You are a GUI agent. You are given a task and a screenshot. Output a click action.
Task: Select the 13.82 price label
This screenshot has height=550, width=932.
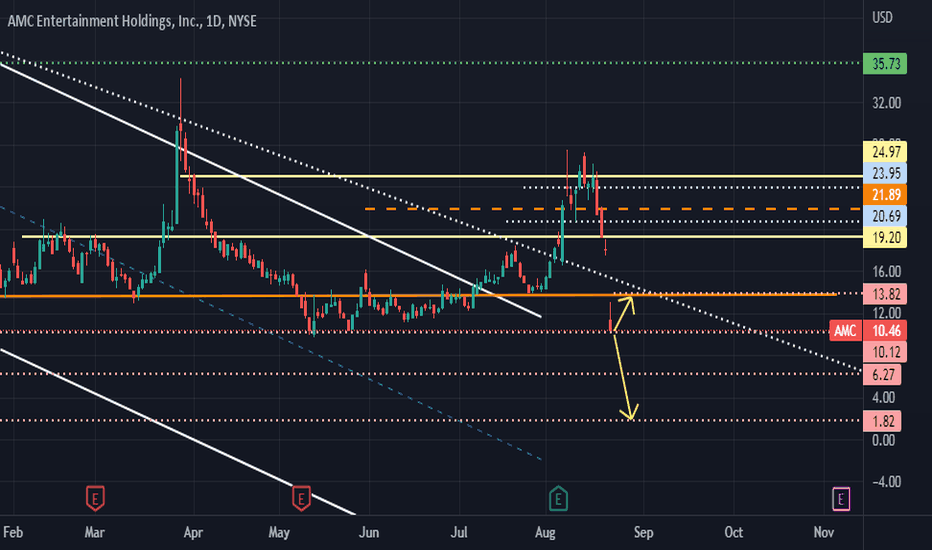(x=885, y=294)
